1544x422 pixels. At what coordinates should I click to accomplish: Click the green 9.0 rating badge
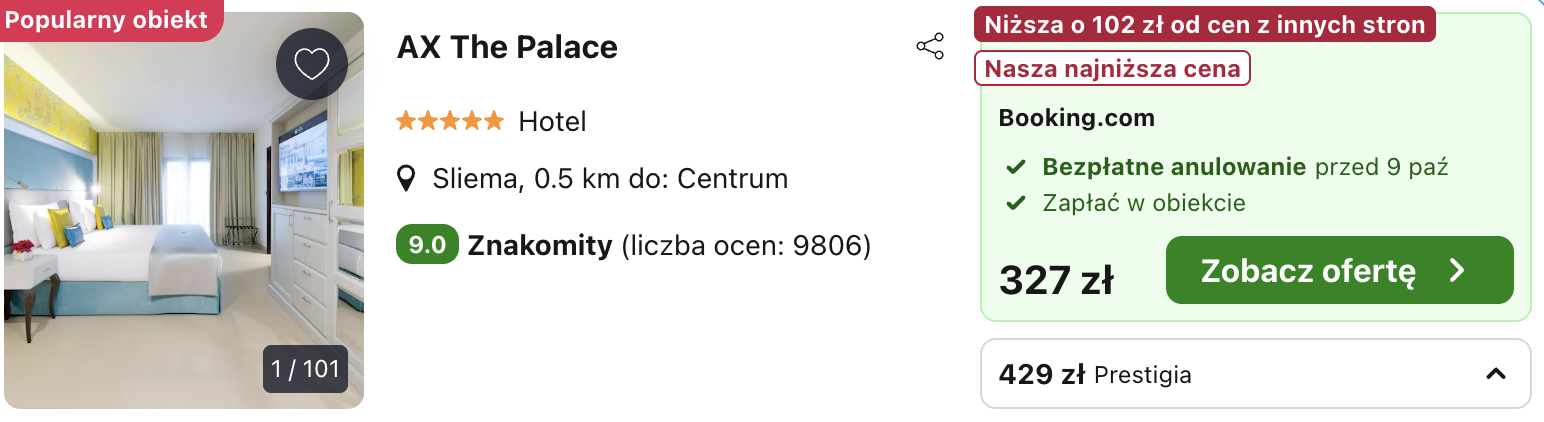click(427, 245)
